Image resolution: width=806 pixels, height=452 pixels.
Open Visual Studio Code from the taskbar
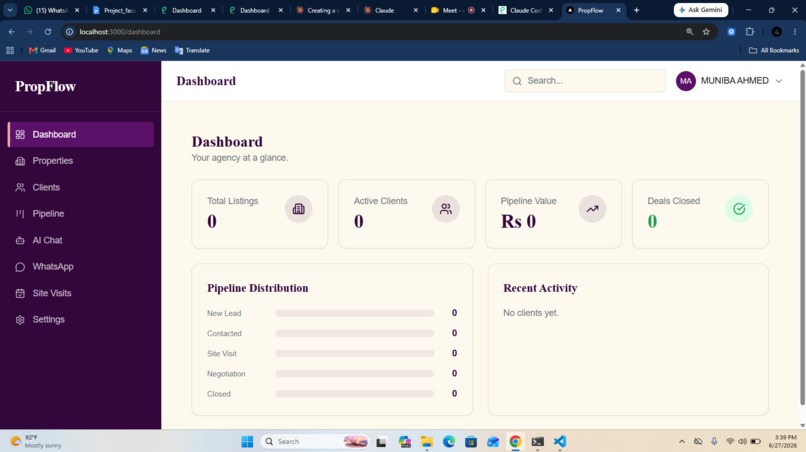coord(560,441)
